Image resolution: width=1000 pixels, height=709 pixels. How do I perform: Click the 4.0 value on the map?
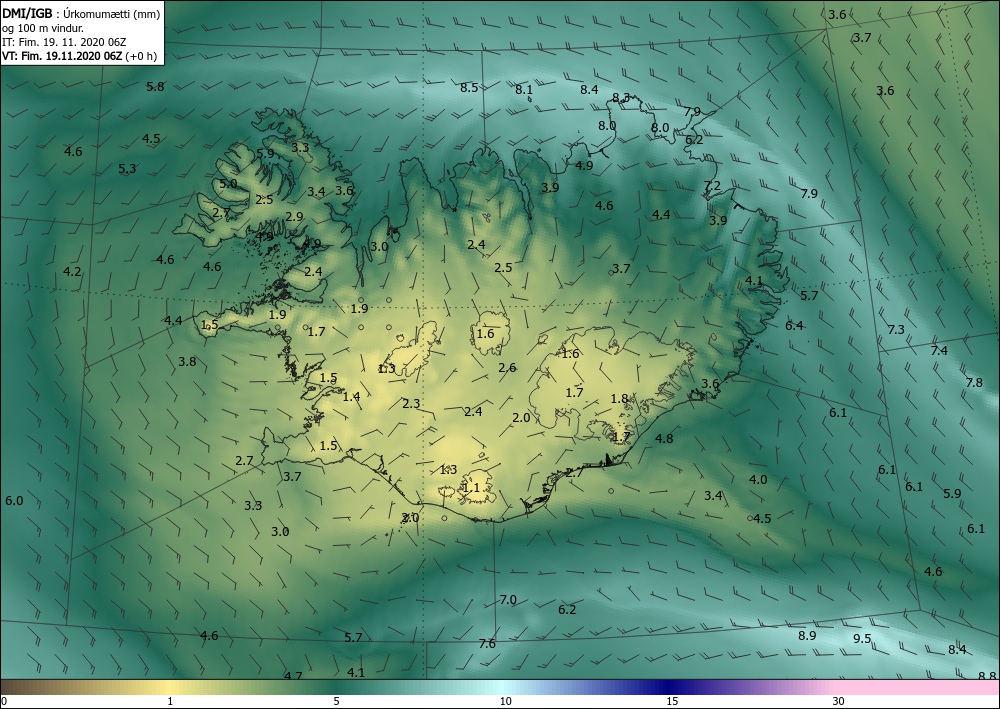click(758, 480)
